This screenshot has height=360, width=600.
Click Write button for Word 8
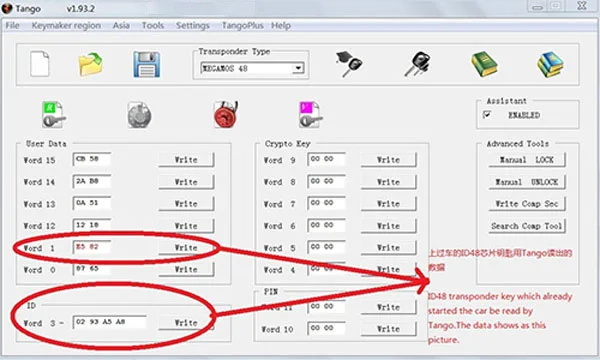[x=388, y=182]
